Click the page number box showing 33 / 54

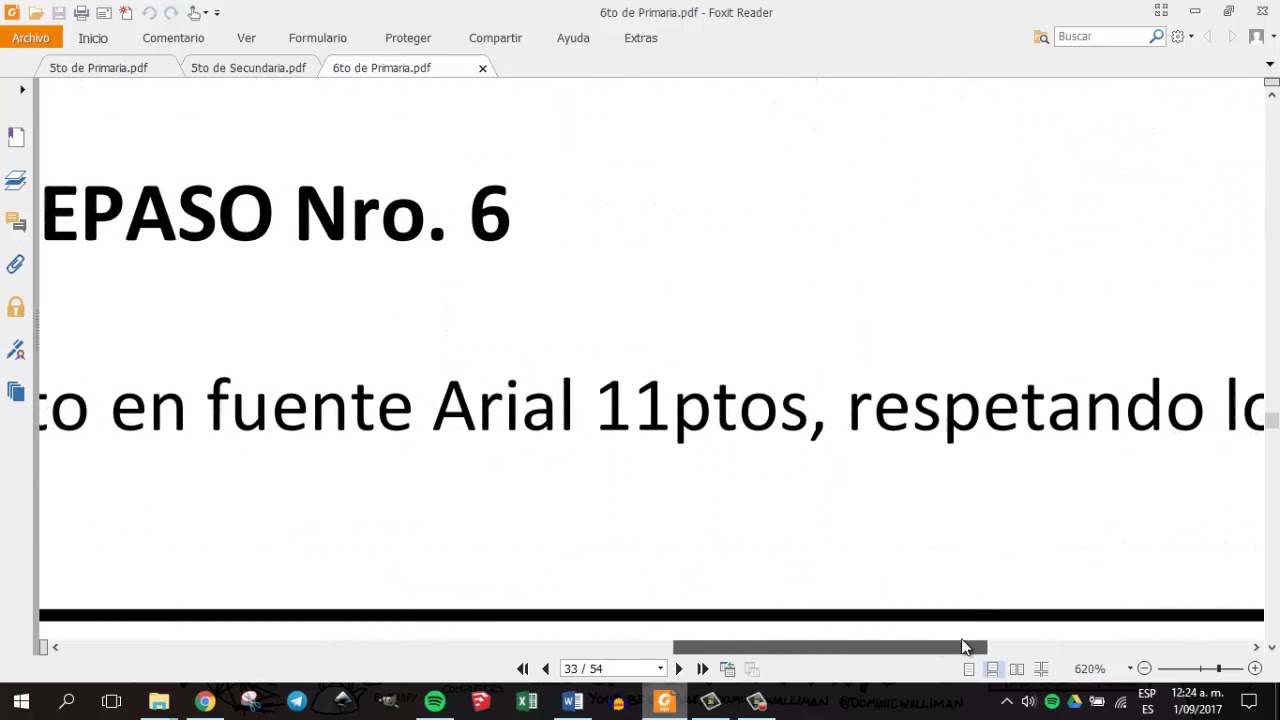click(606, 669)
